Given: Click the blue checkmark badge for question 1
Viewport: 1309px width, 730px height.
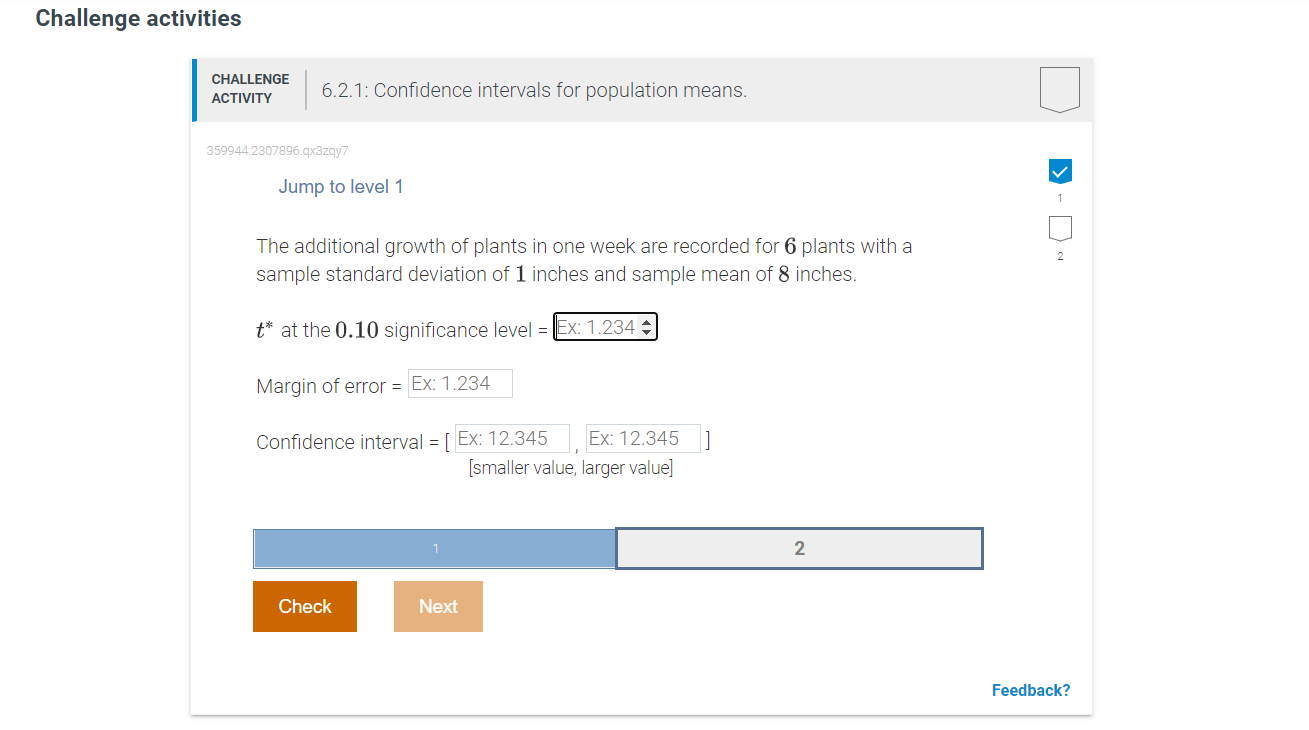Looking at the screenshot, I should 1059,171.
